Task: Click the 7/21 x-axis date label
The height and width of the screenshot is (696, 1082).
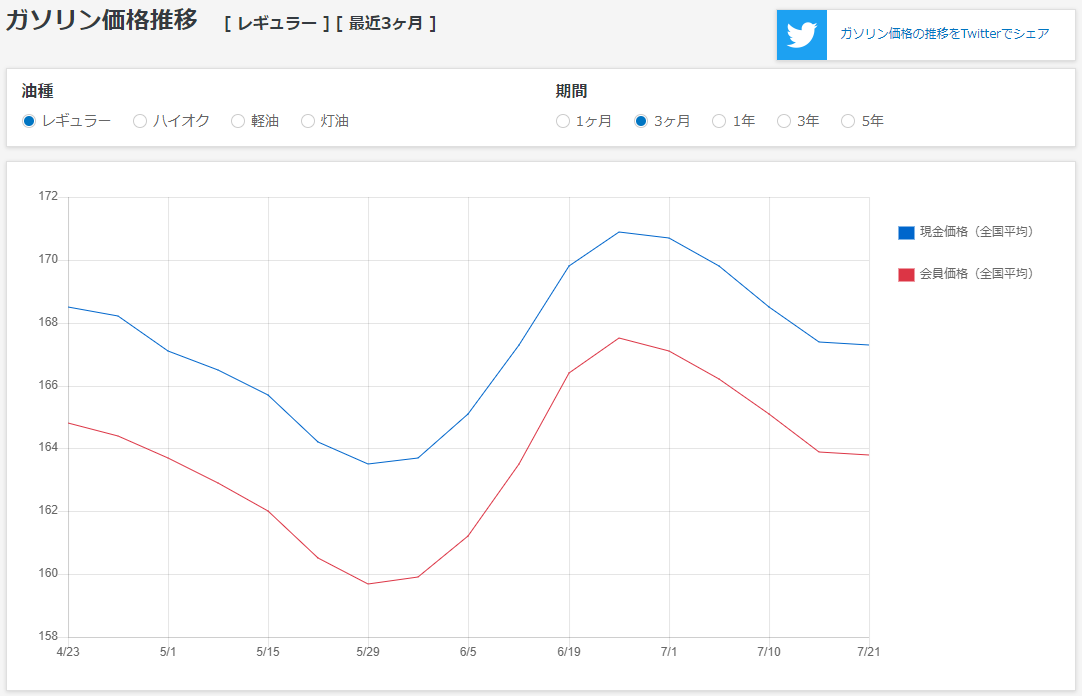Action: click(868, 652)
